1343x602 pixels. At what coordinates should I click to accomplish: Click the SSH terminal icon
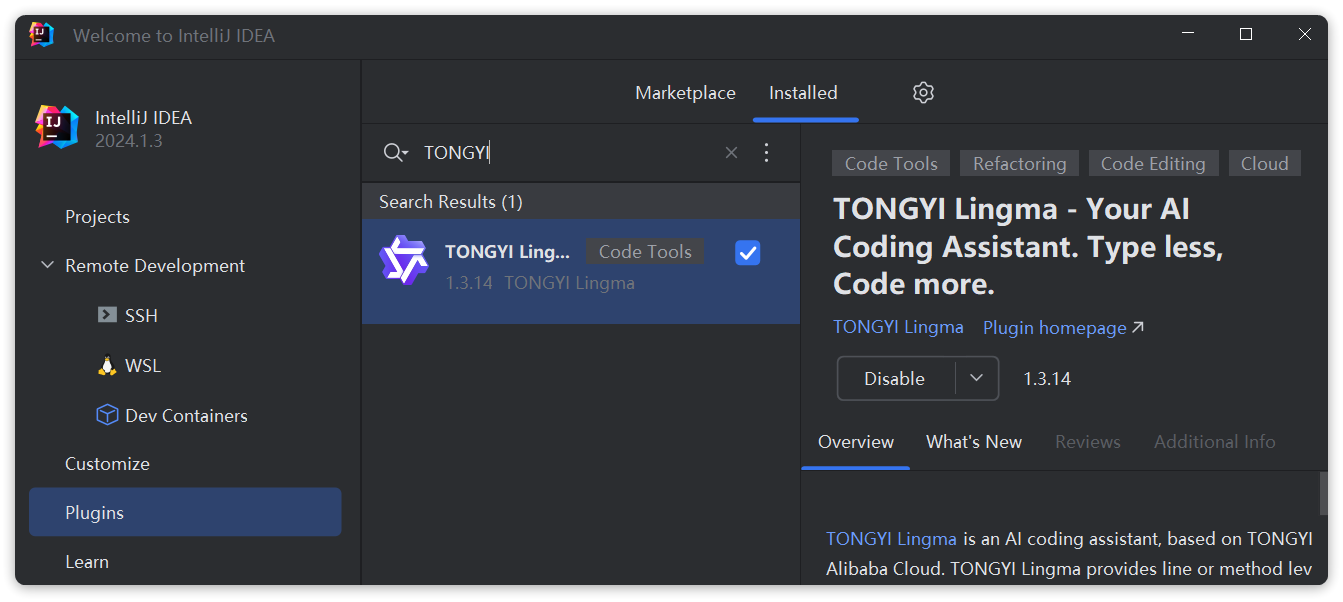(107, 315)
